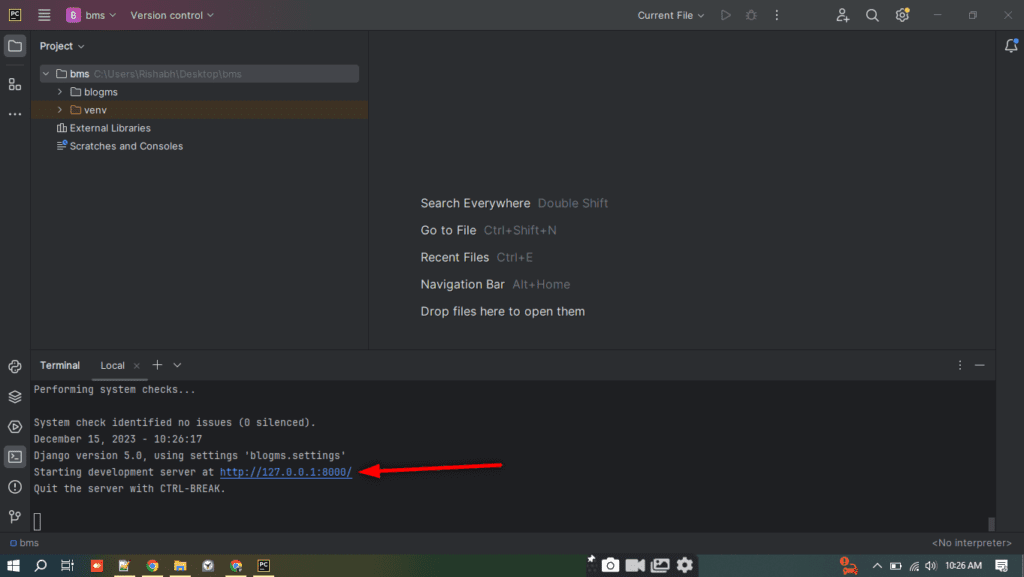
Task: Add a new terminal session tab
Action: (157, 365)
